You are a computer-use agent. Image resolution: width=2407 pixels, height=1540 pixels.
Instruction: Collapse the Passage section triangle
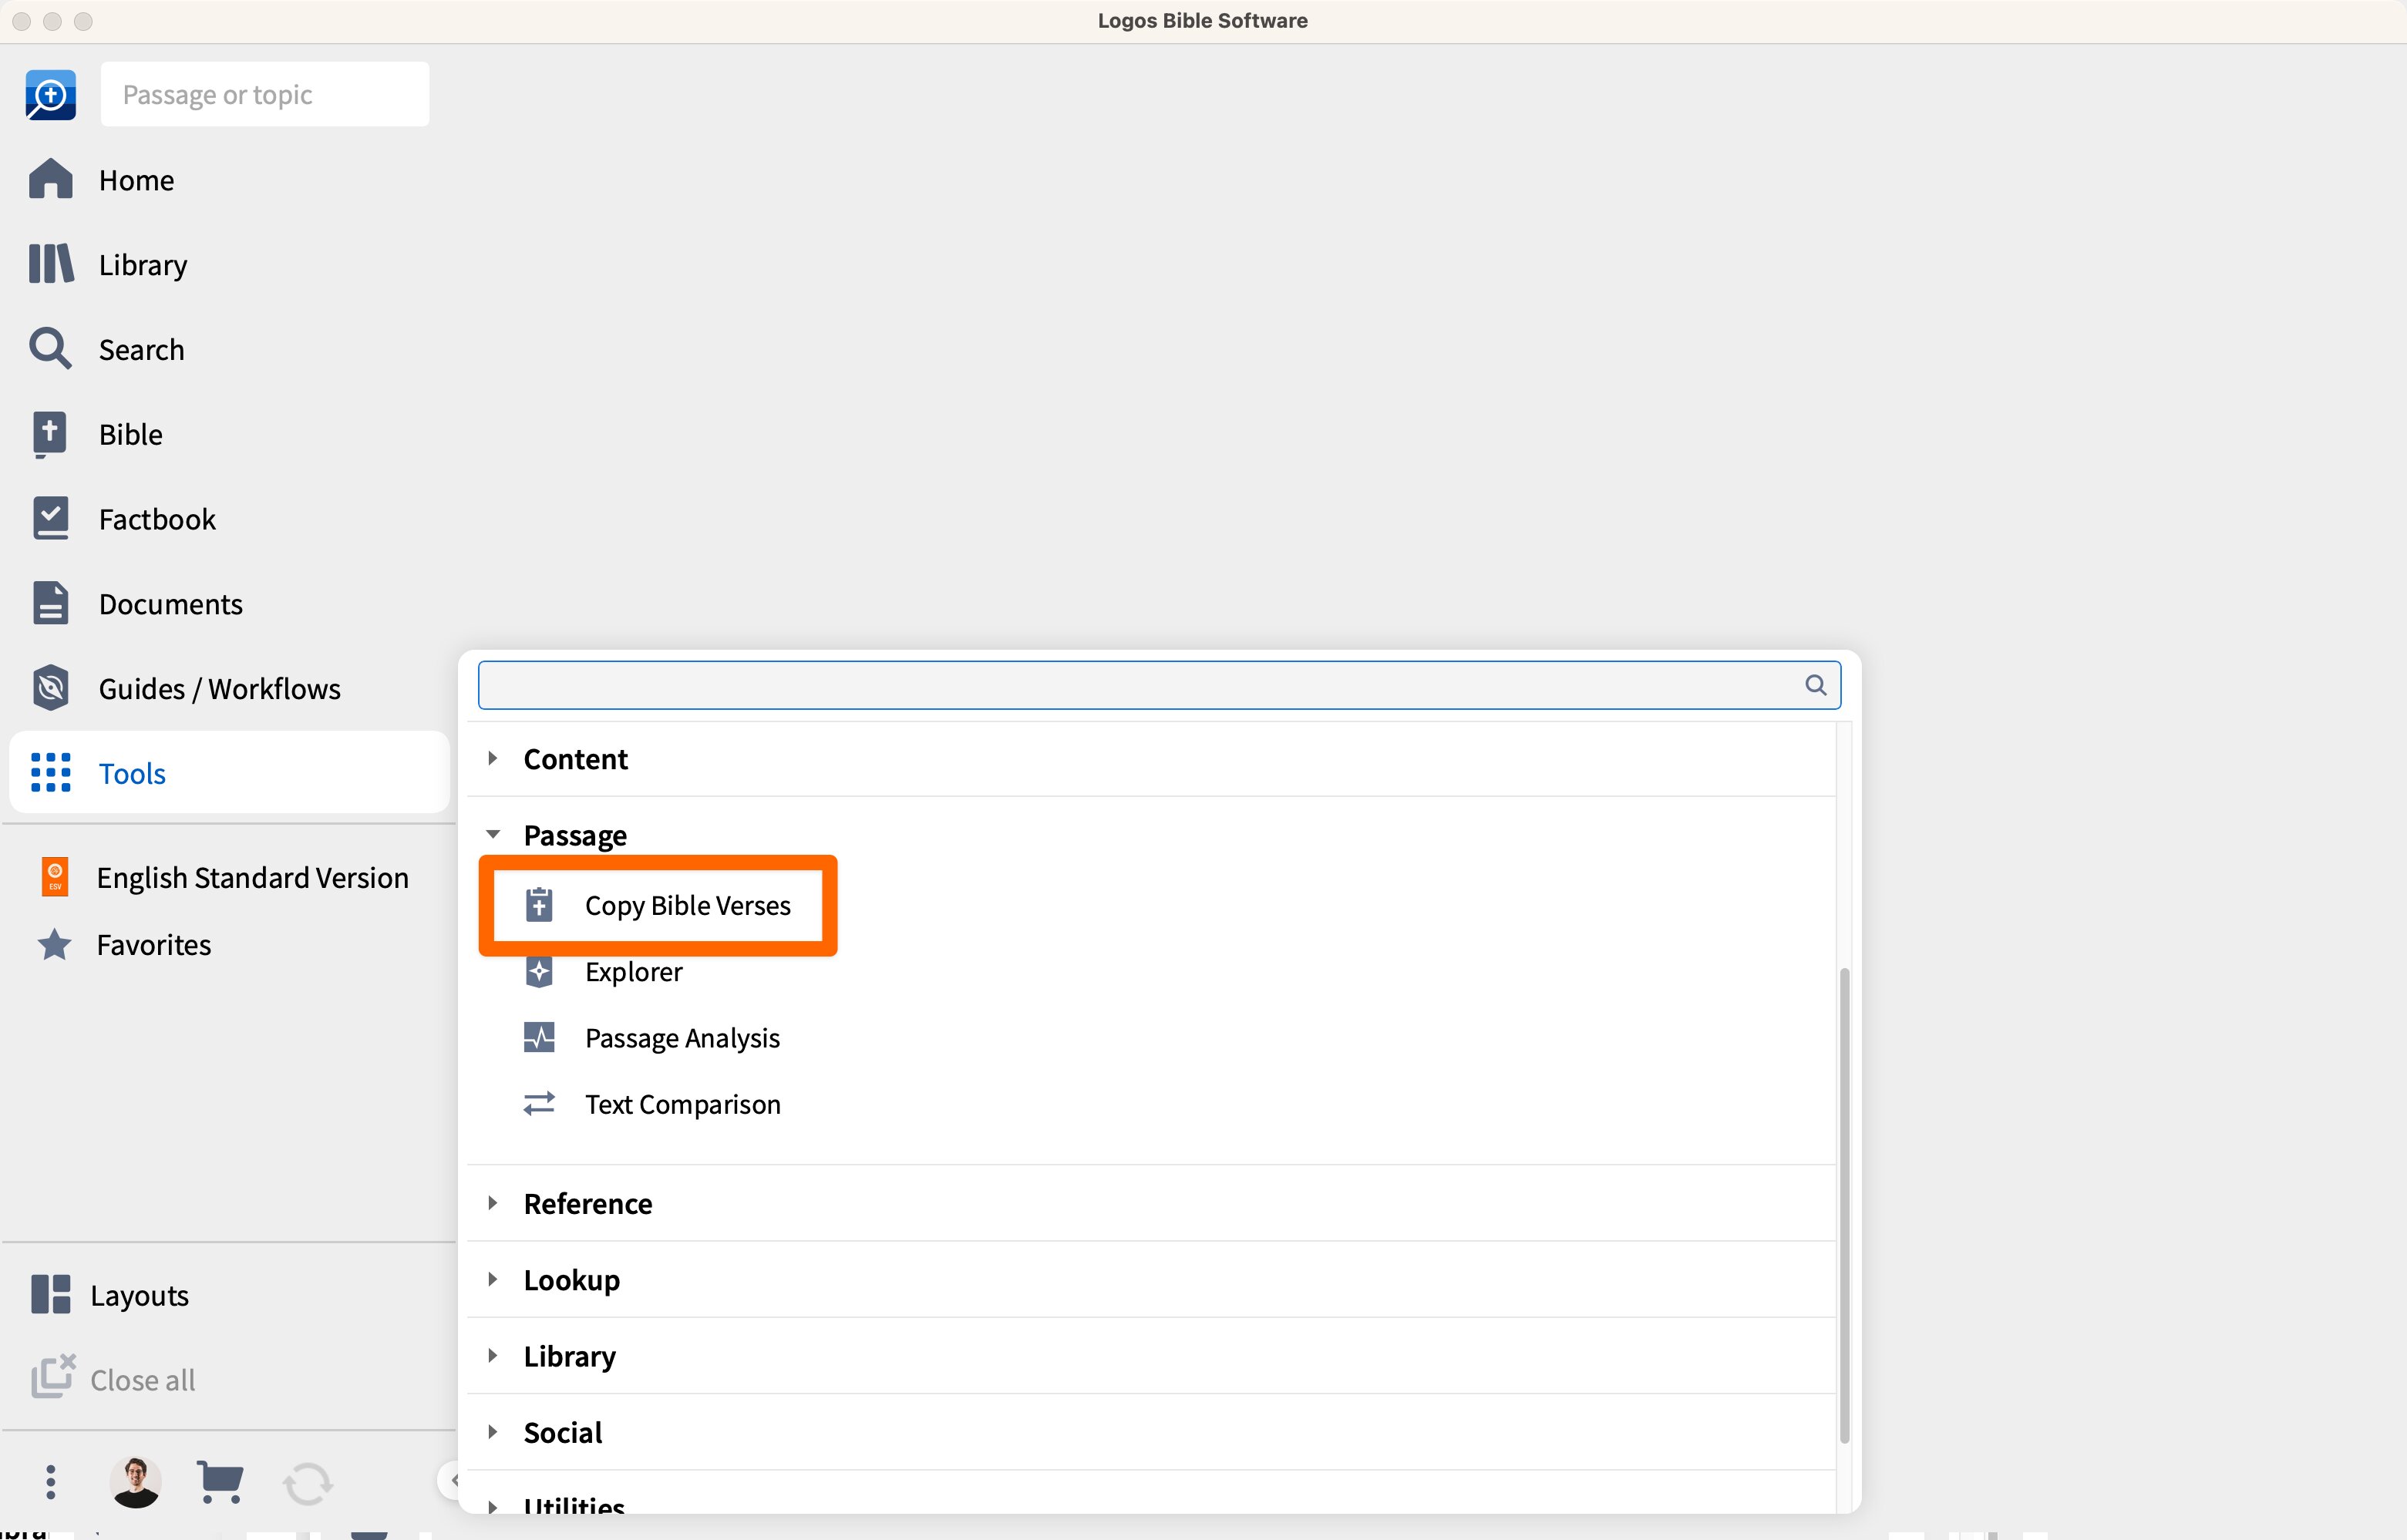[493, 835]
